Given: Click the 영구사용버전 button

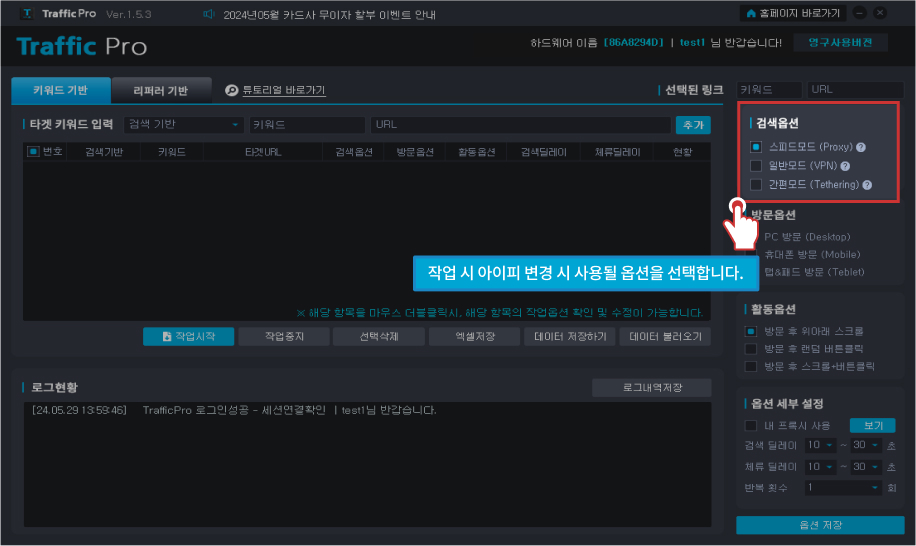Looking at the screenshot, I should pyautogui.click(x=840, y=42).
